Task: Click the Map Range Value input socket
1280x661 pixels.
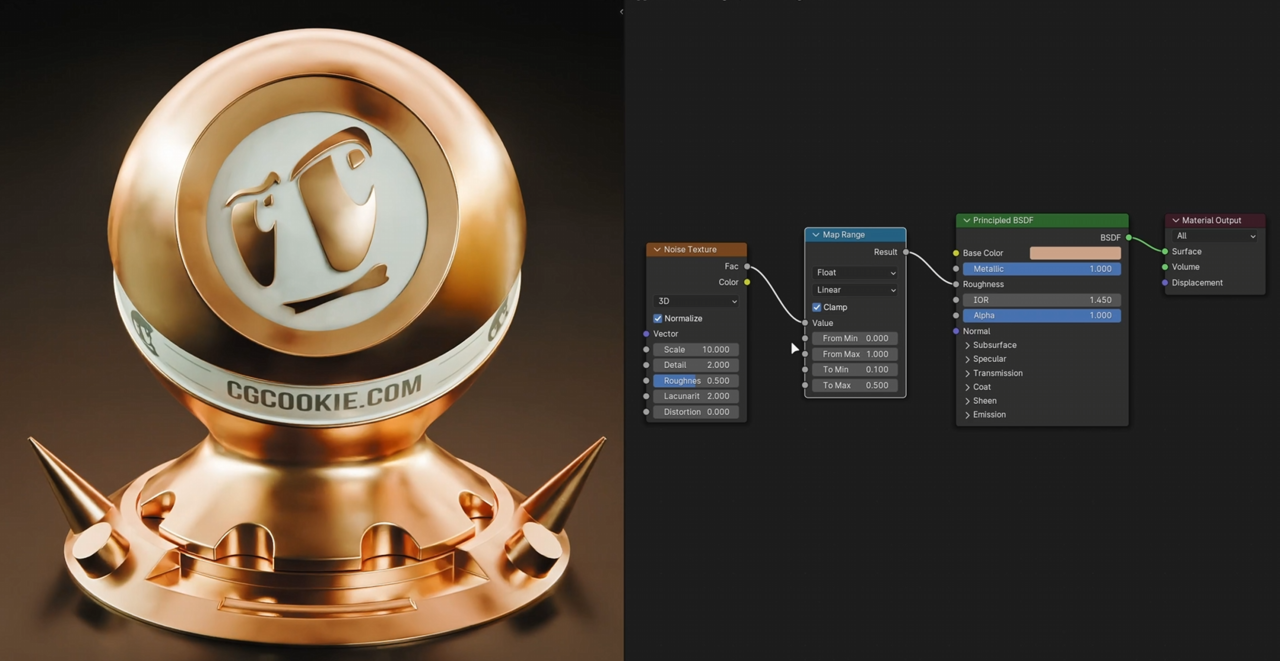Action: click(805, 323)
